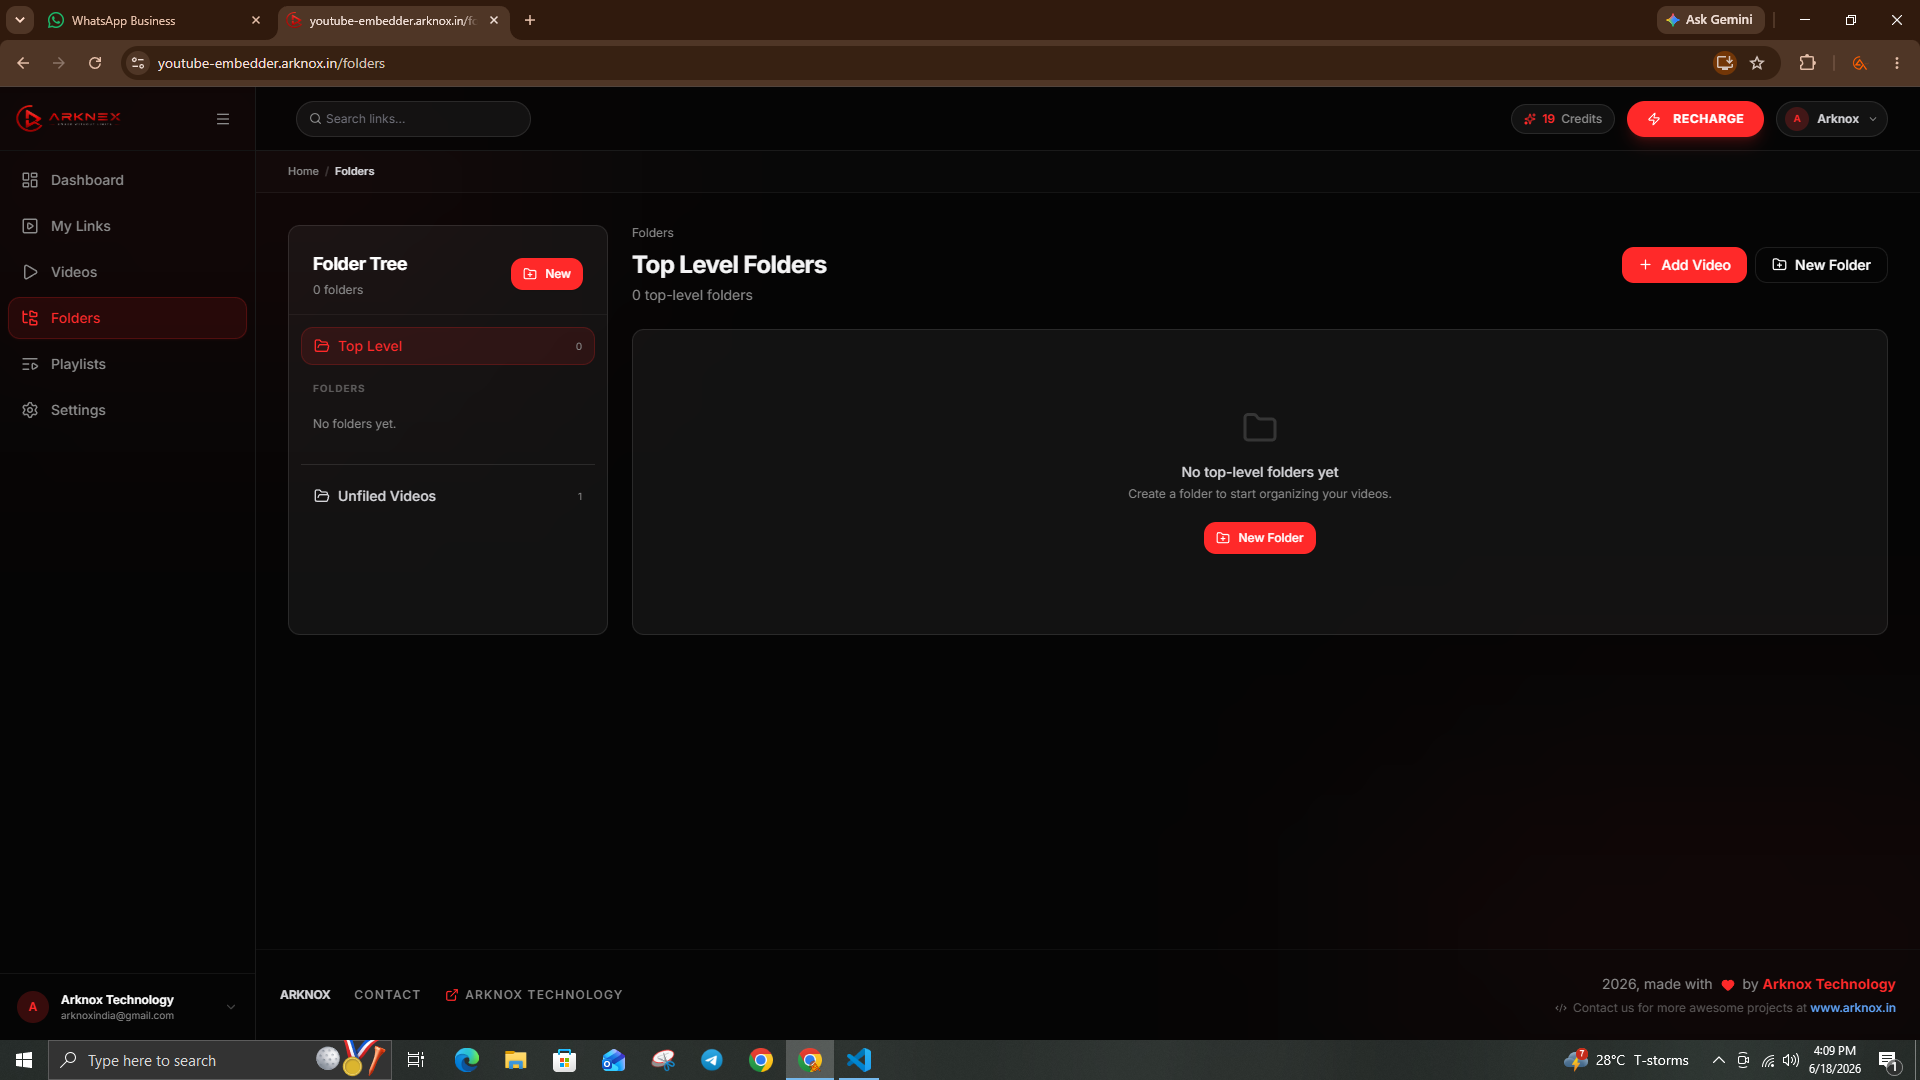Image resolution: width=1920 pixels, height=1080 pixels.
Task: Open Chrome menu three dots
Action: (x=1897, y=63)
